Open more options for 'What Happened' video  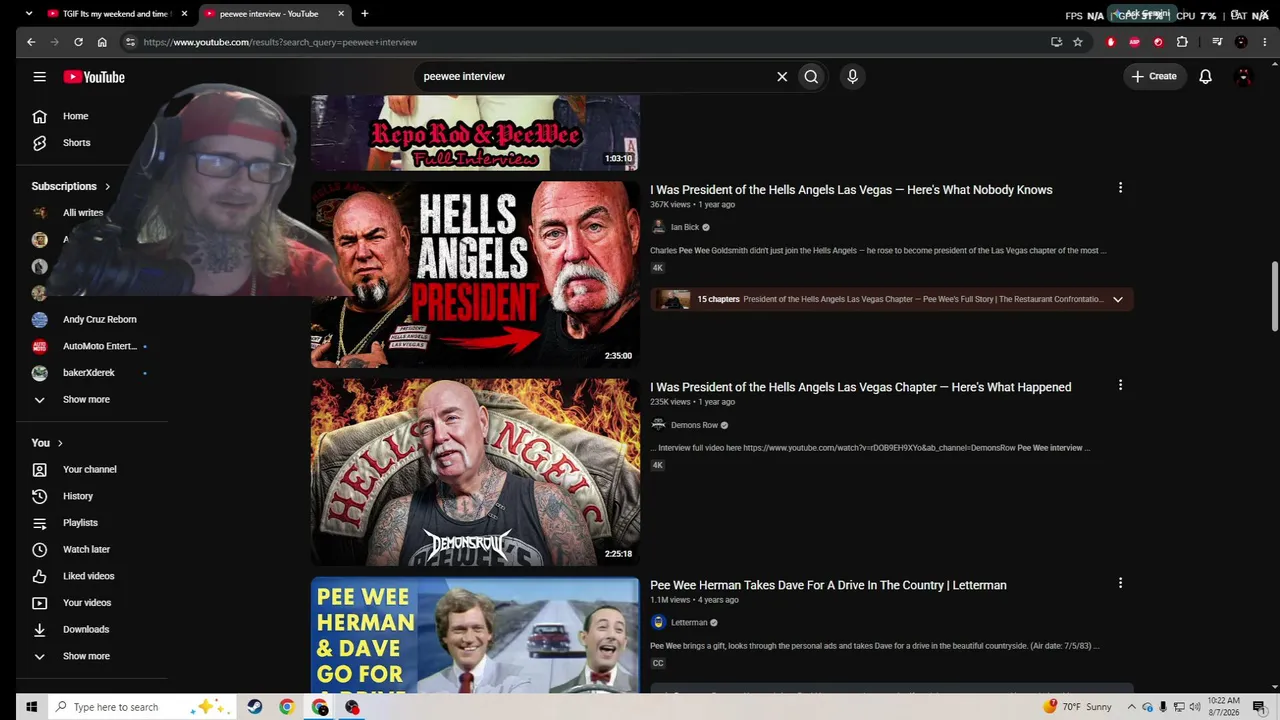[1120, 385]
